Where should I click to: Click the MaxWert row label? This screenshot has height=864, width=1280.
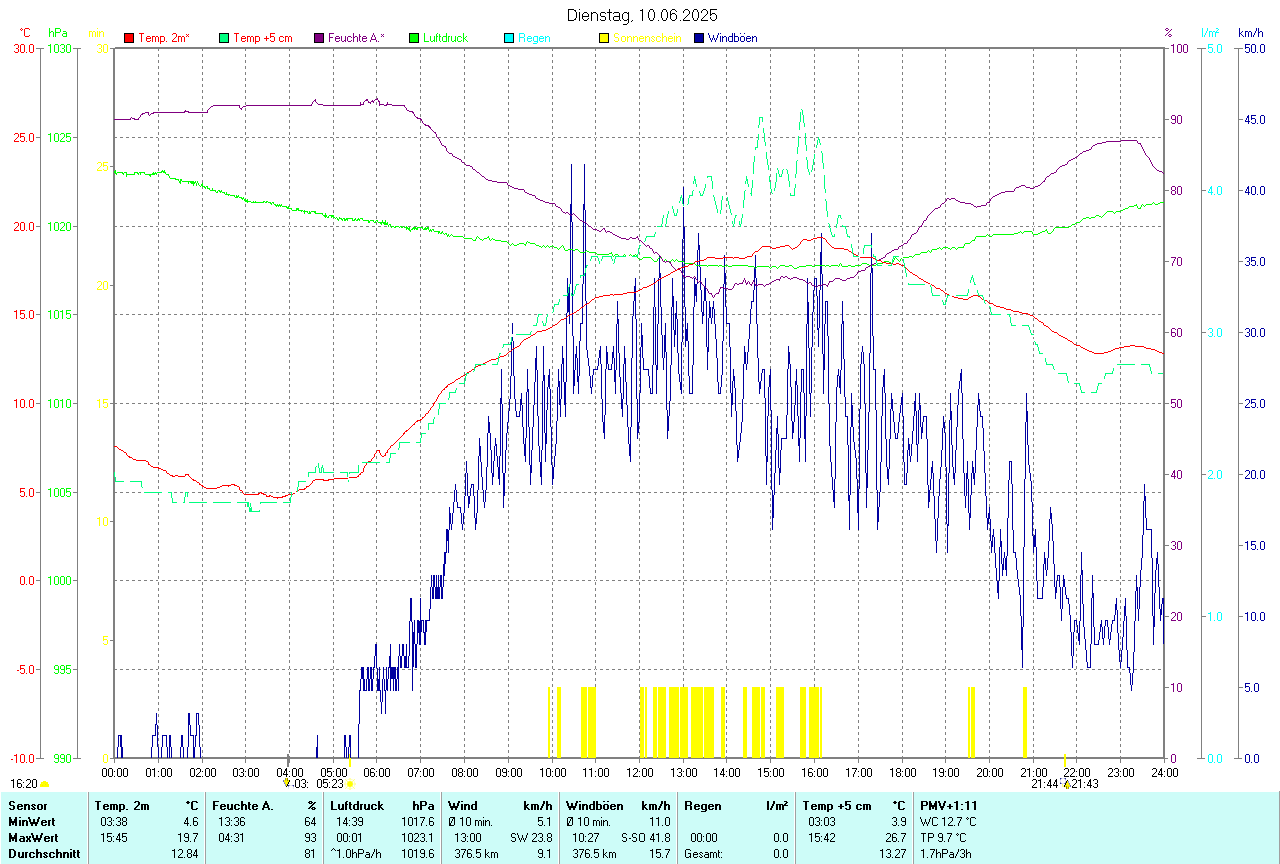click(32, 837)
